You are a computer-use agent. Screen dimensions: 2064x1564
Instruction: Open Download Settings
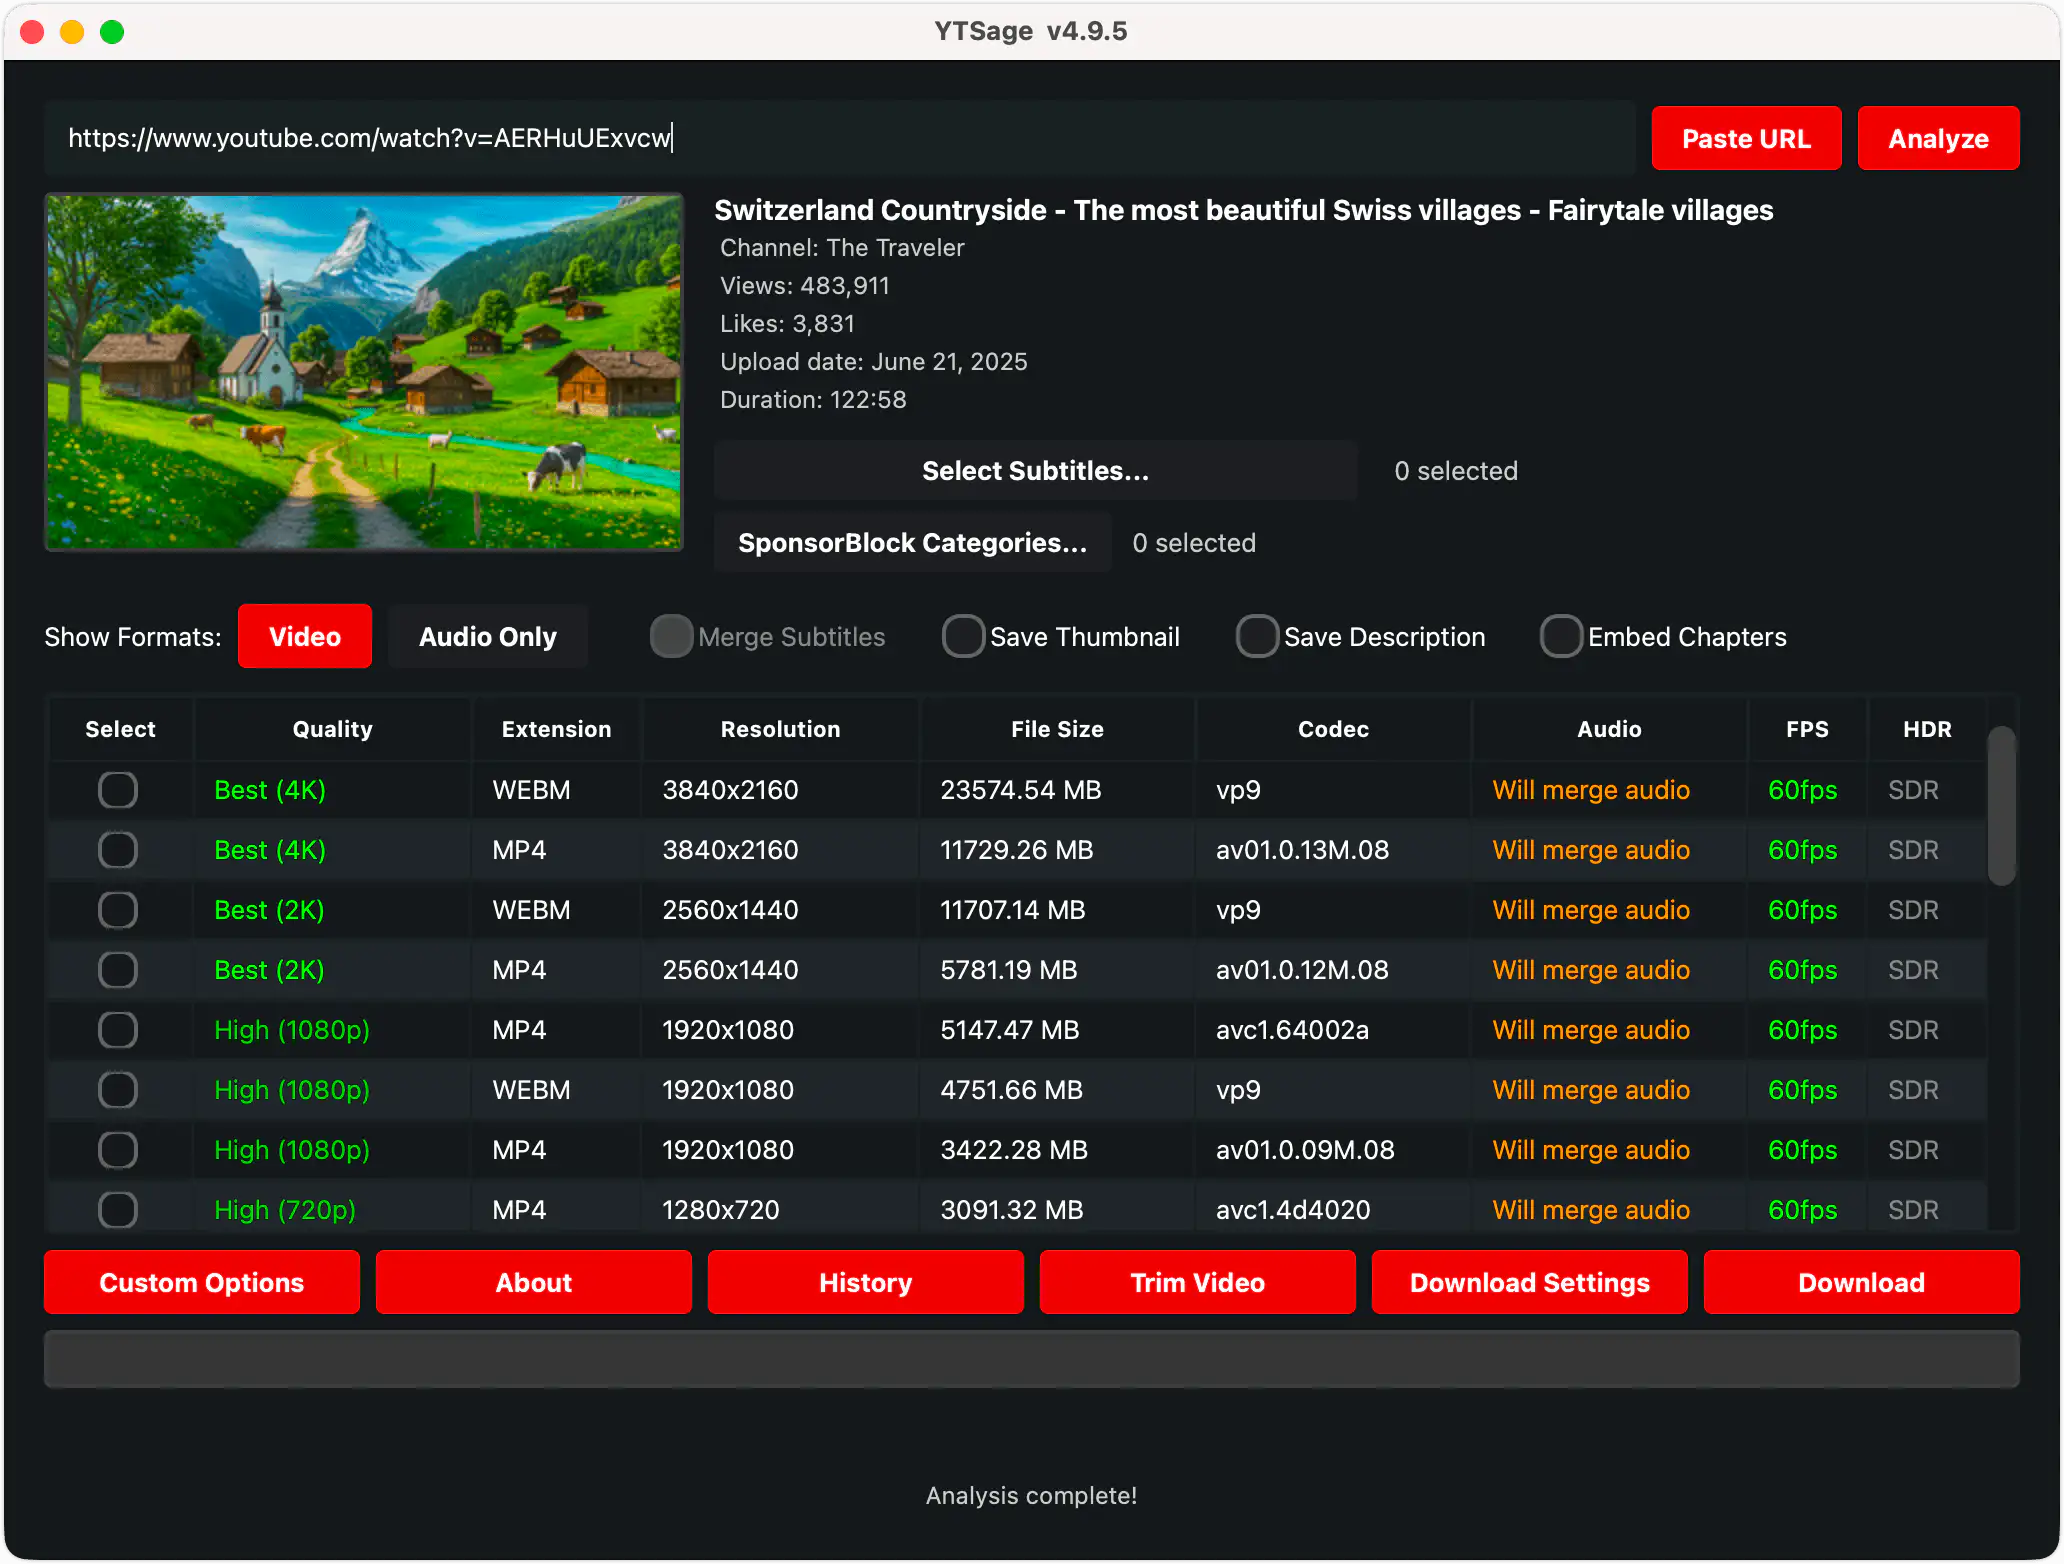1529,1283
